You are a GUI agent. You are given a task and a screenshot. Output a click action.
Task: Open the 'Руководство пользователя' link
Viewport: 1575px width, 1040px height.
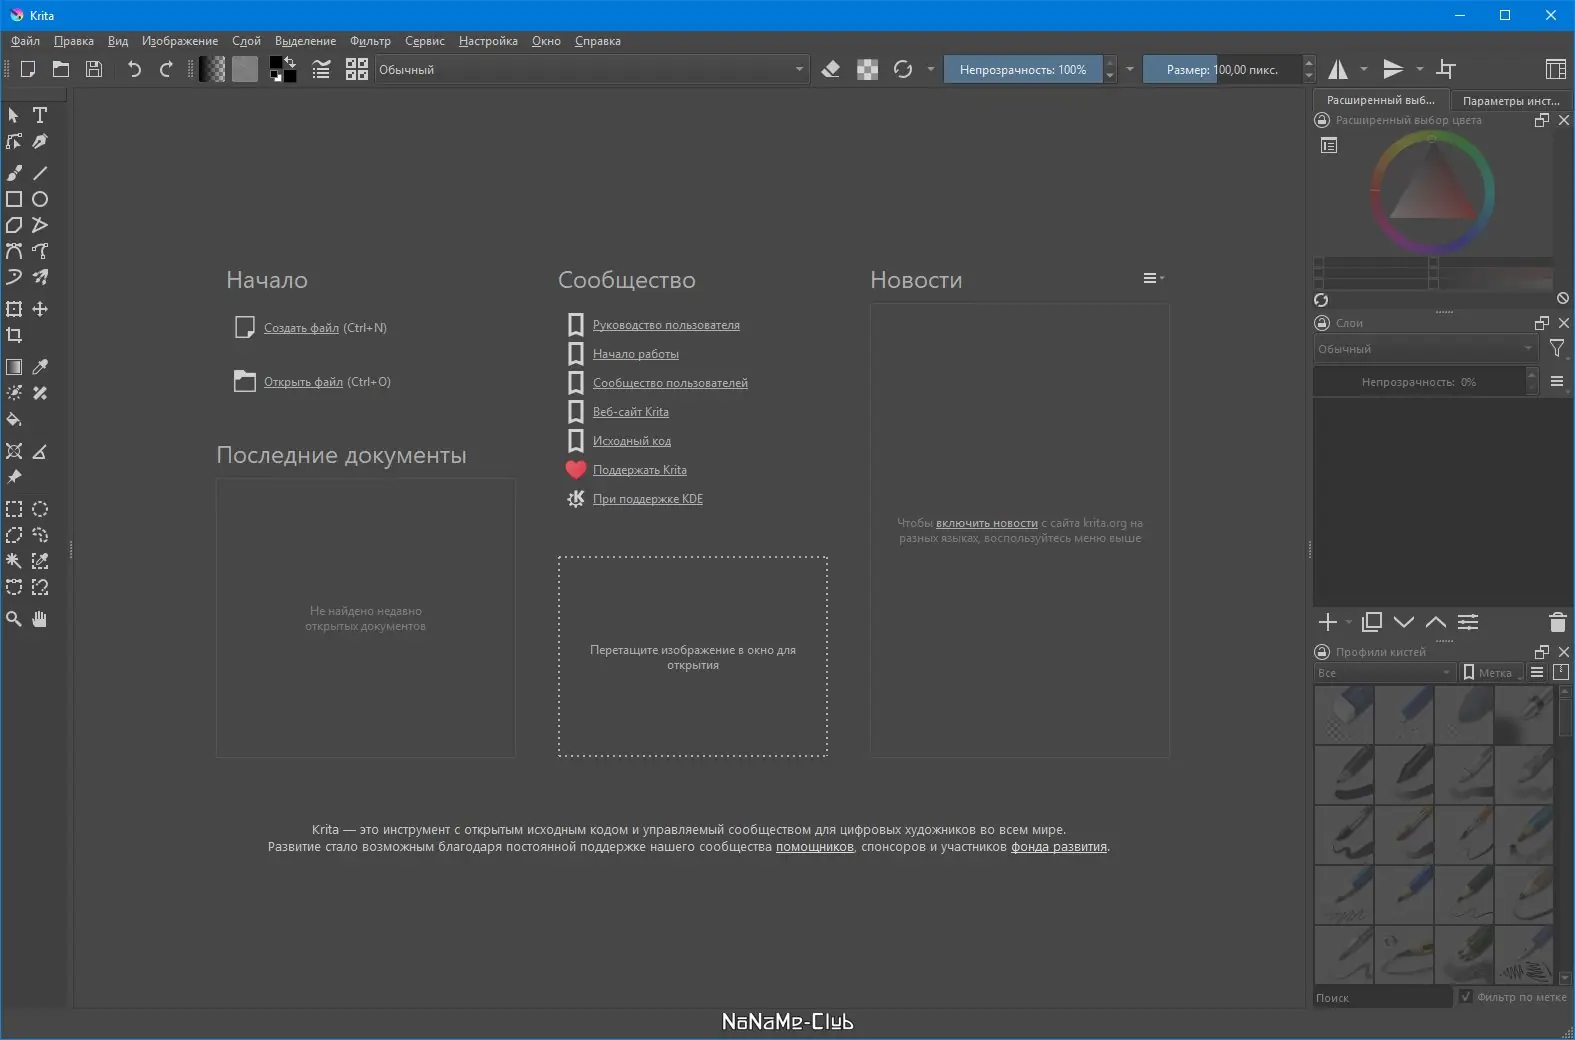tap(666, 325)
